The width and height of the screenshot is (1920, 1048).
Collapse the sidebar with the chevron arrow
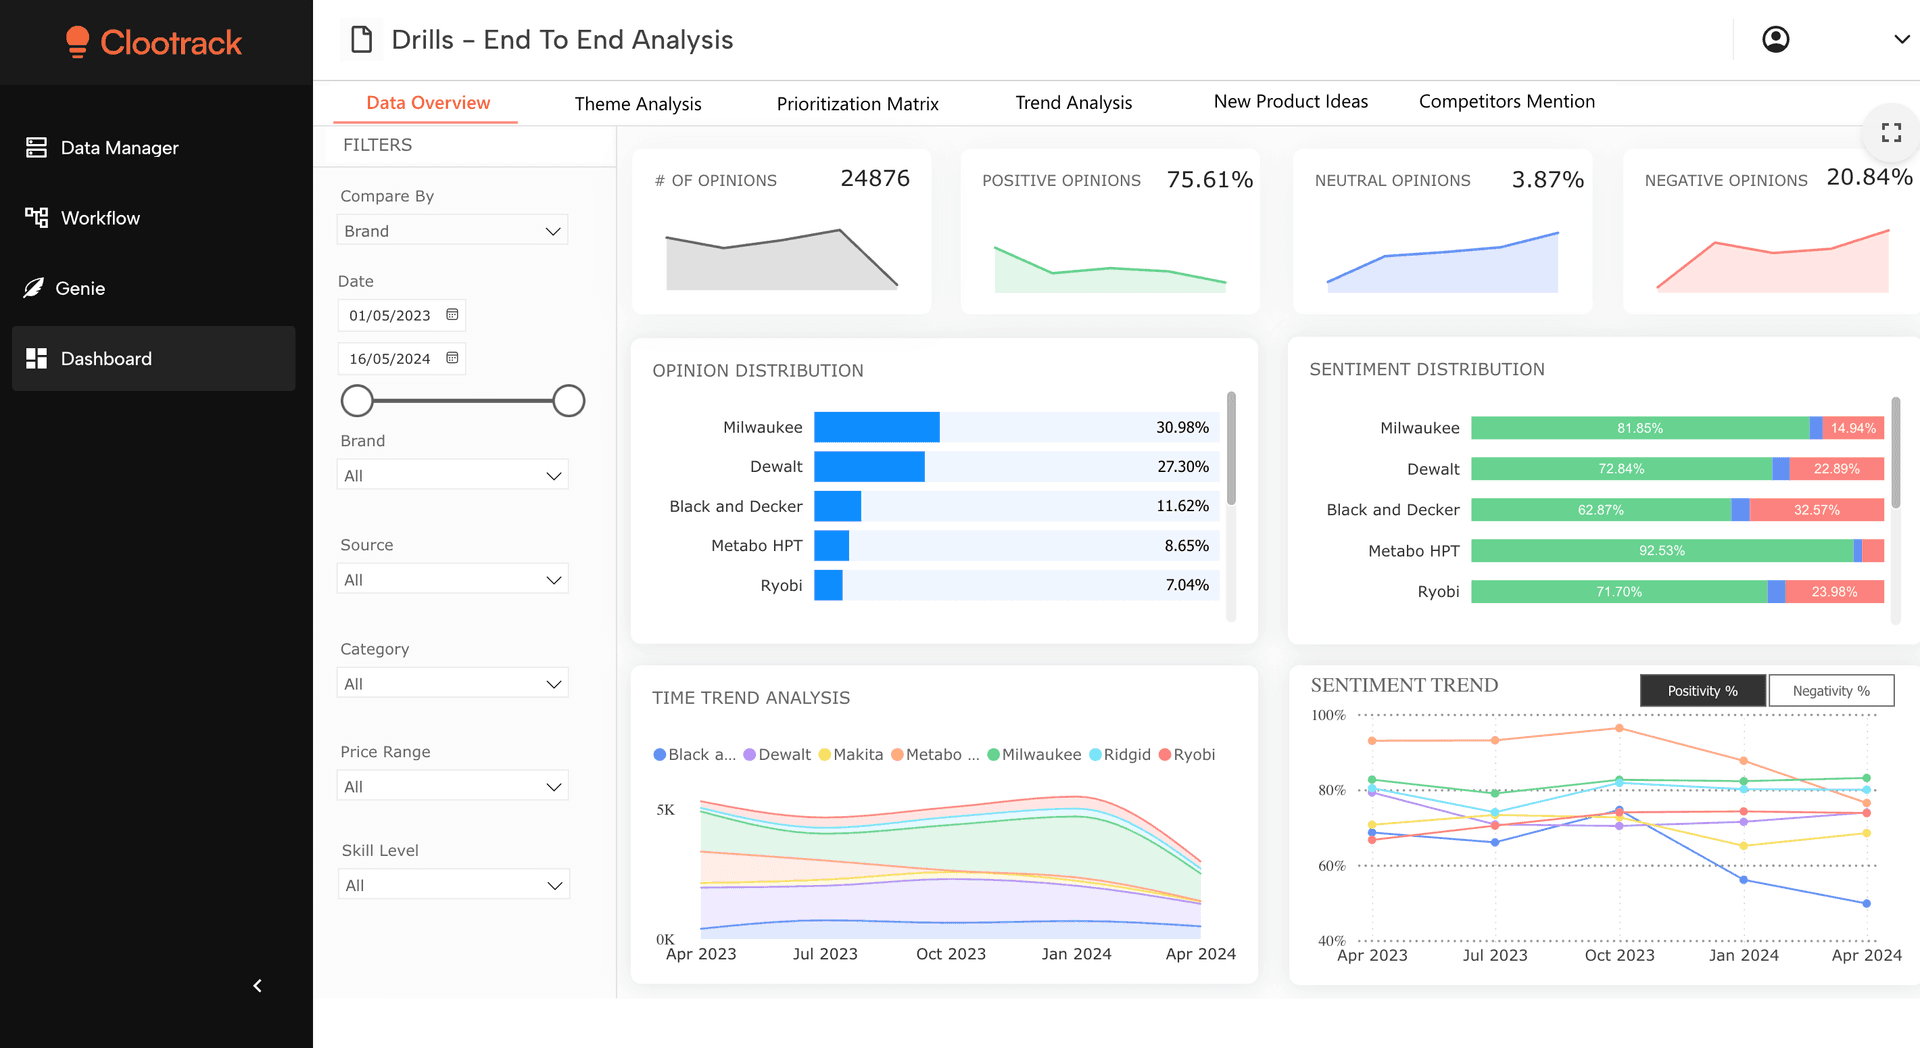pos(257,986)
